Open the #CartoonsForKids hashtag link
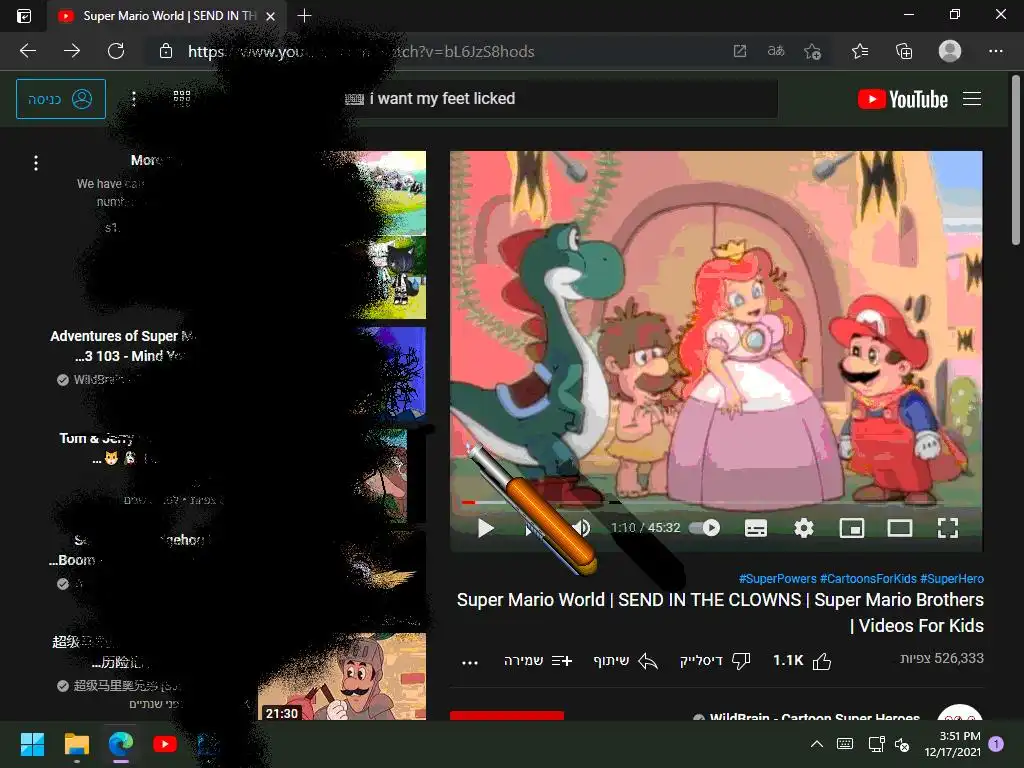The image size is (1024, 768). [x=868, y=579]
